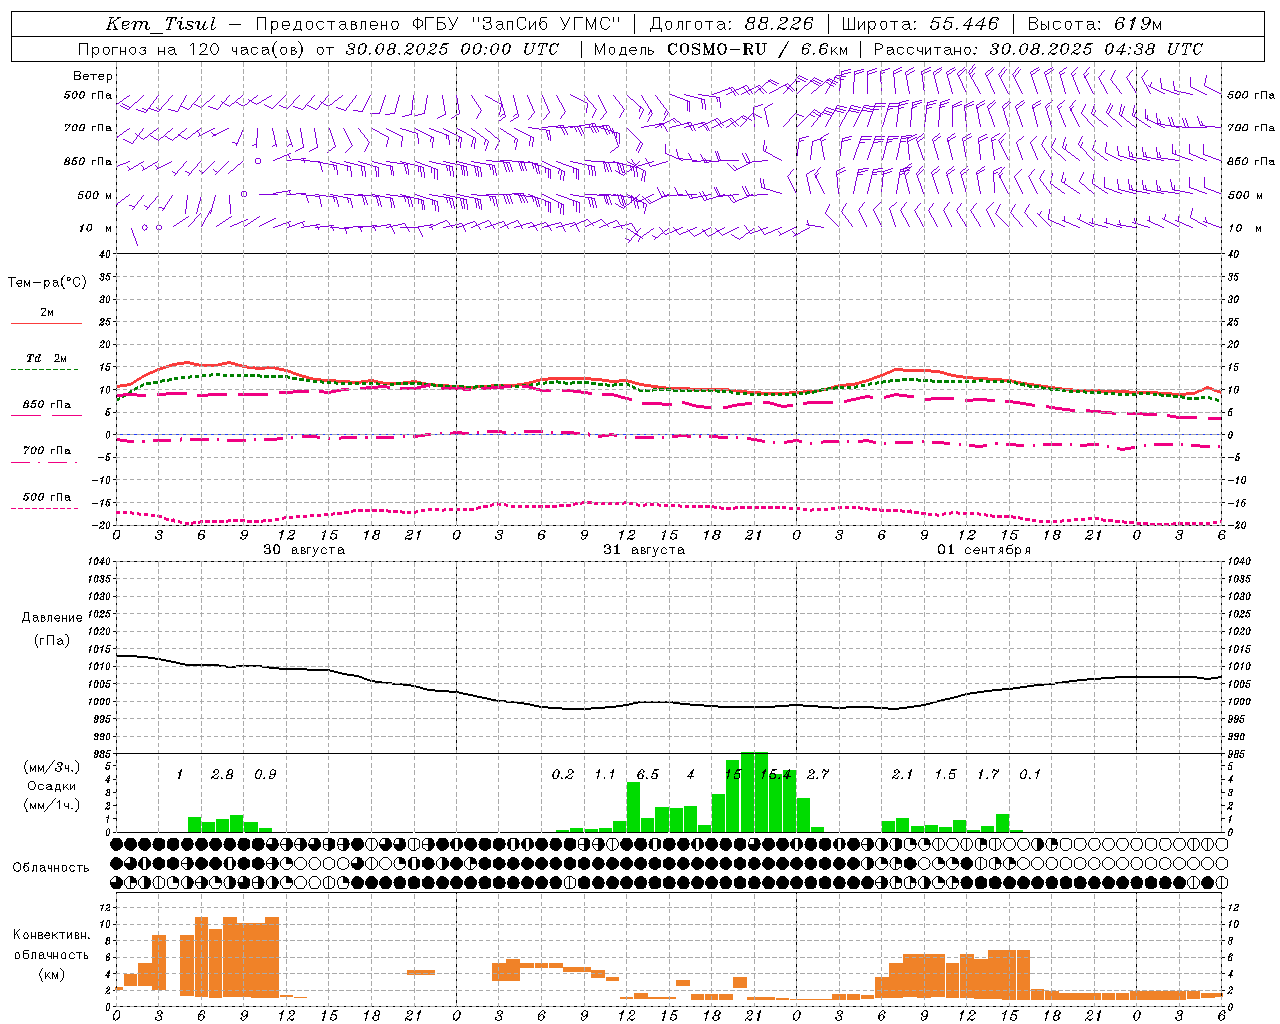This screenshot has height=1024, width=1280.
Task: Click the 850 гПа temperature legend entry
Action: [x=47, y=405]
